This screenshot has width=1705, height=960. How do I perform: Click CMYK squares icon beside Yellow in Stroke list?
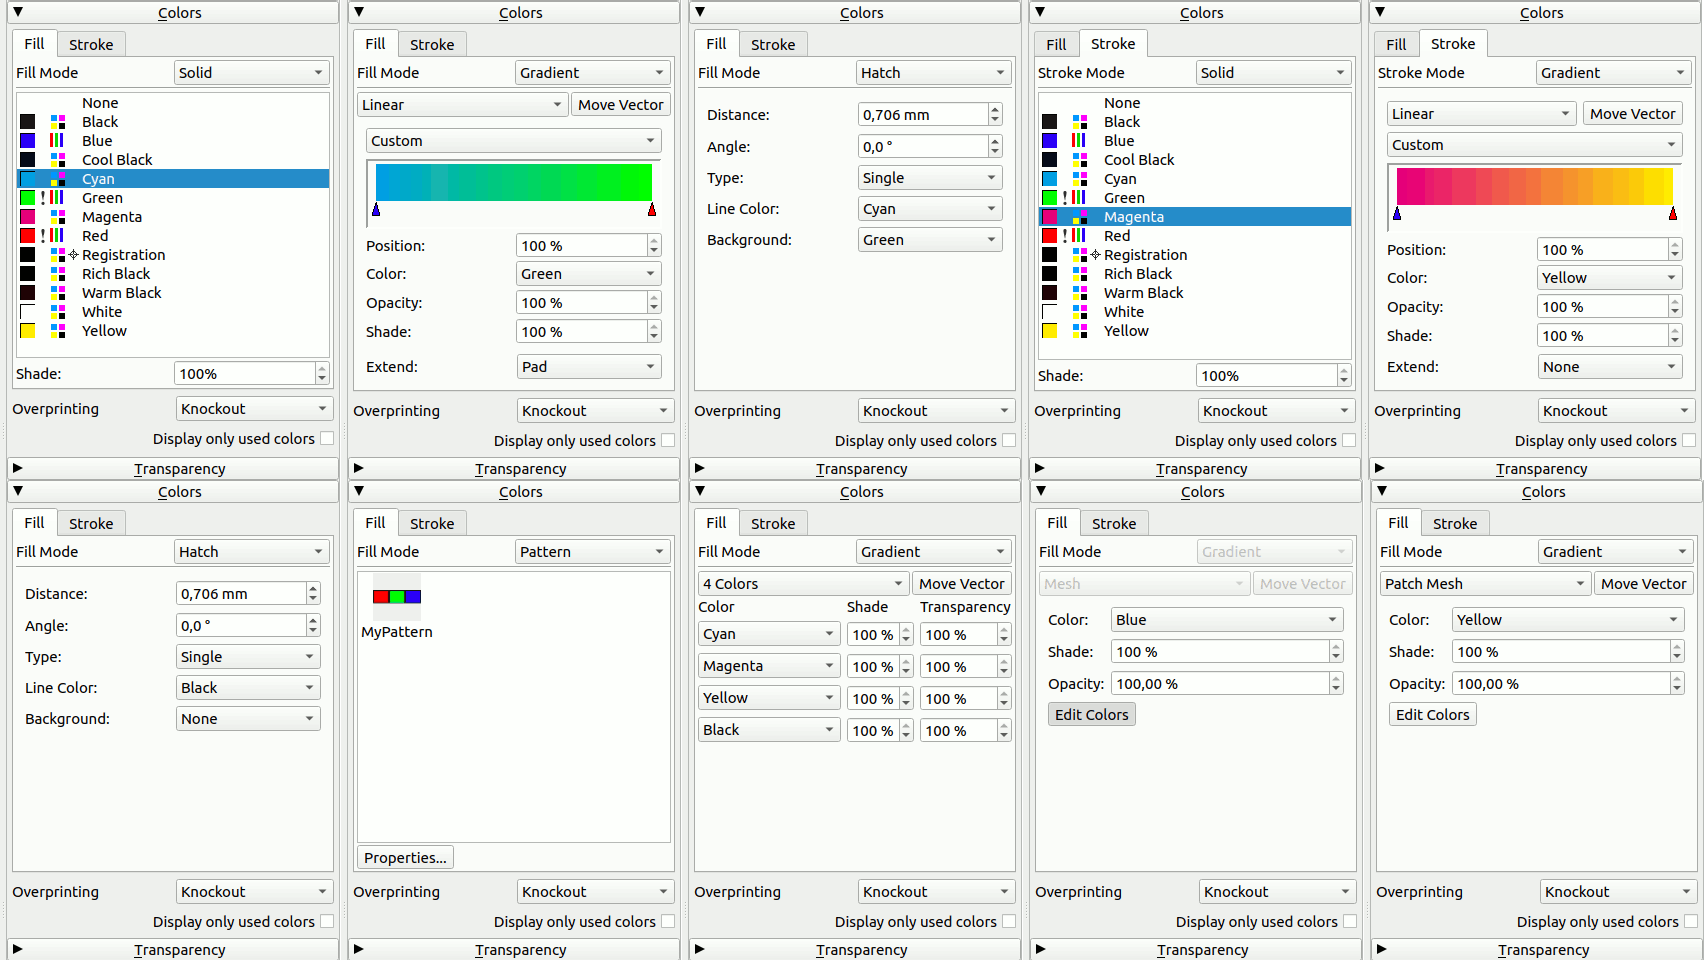pos(1079,331)
